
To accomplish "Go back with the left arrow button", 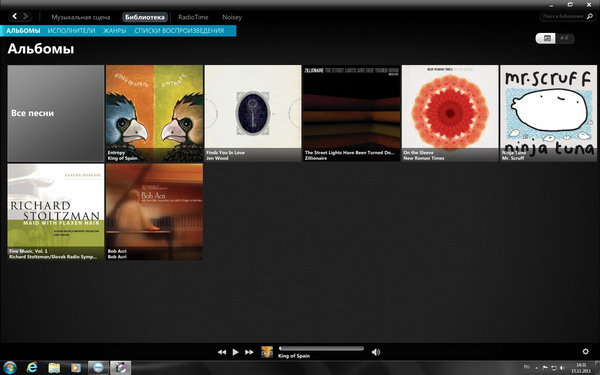I will (15, 16).
